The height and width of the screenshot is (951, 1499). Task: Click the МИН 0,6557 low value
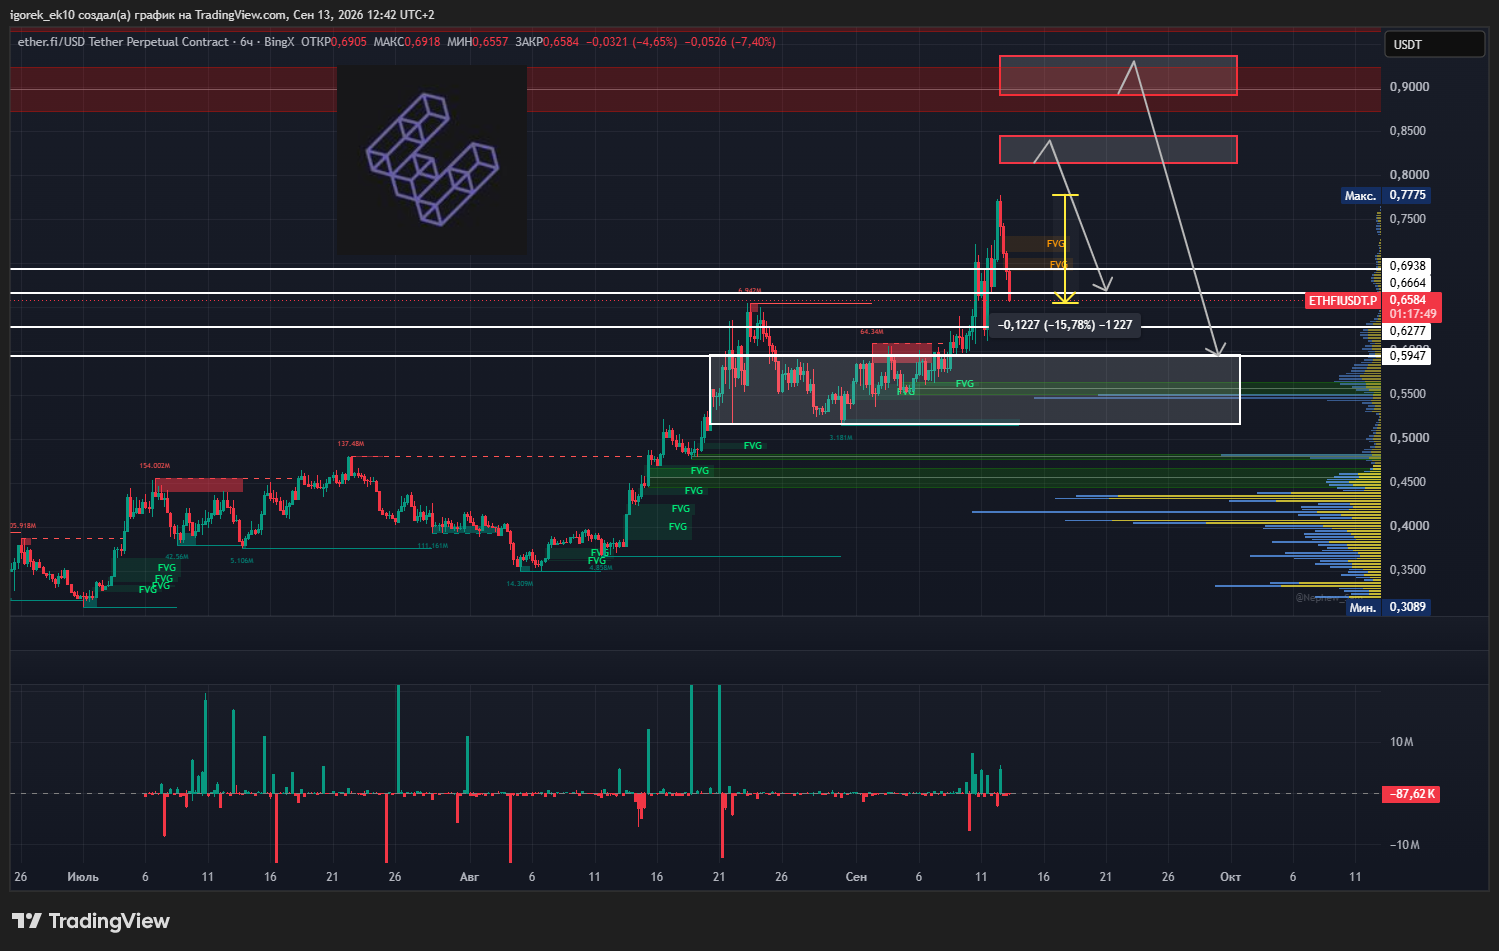(478, 42)
